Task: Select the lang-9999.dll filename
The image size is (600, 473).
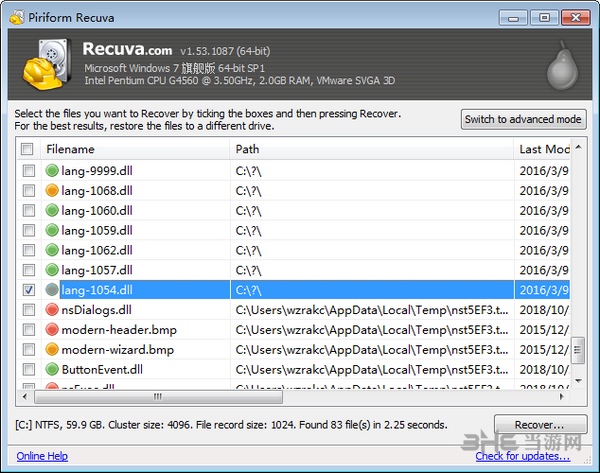Action: 97,171
